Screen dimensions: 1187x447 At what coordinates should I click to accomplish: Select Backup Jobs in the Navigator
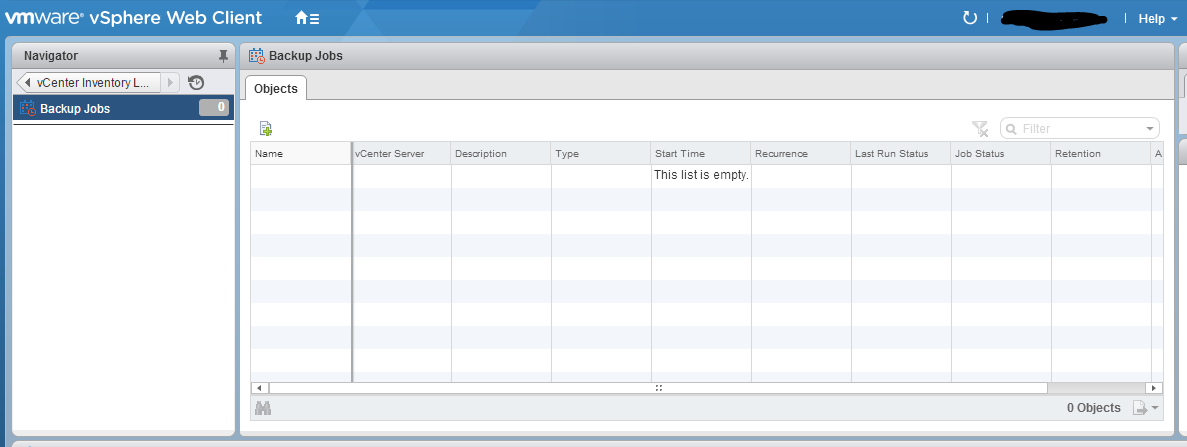pyautogui.click(x=123, y=108)
